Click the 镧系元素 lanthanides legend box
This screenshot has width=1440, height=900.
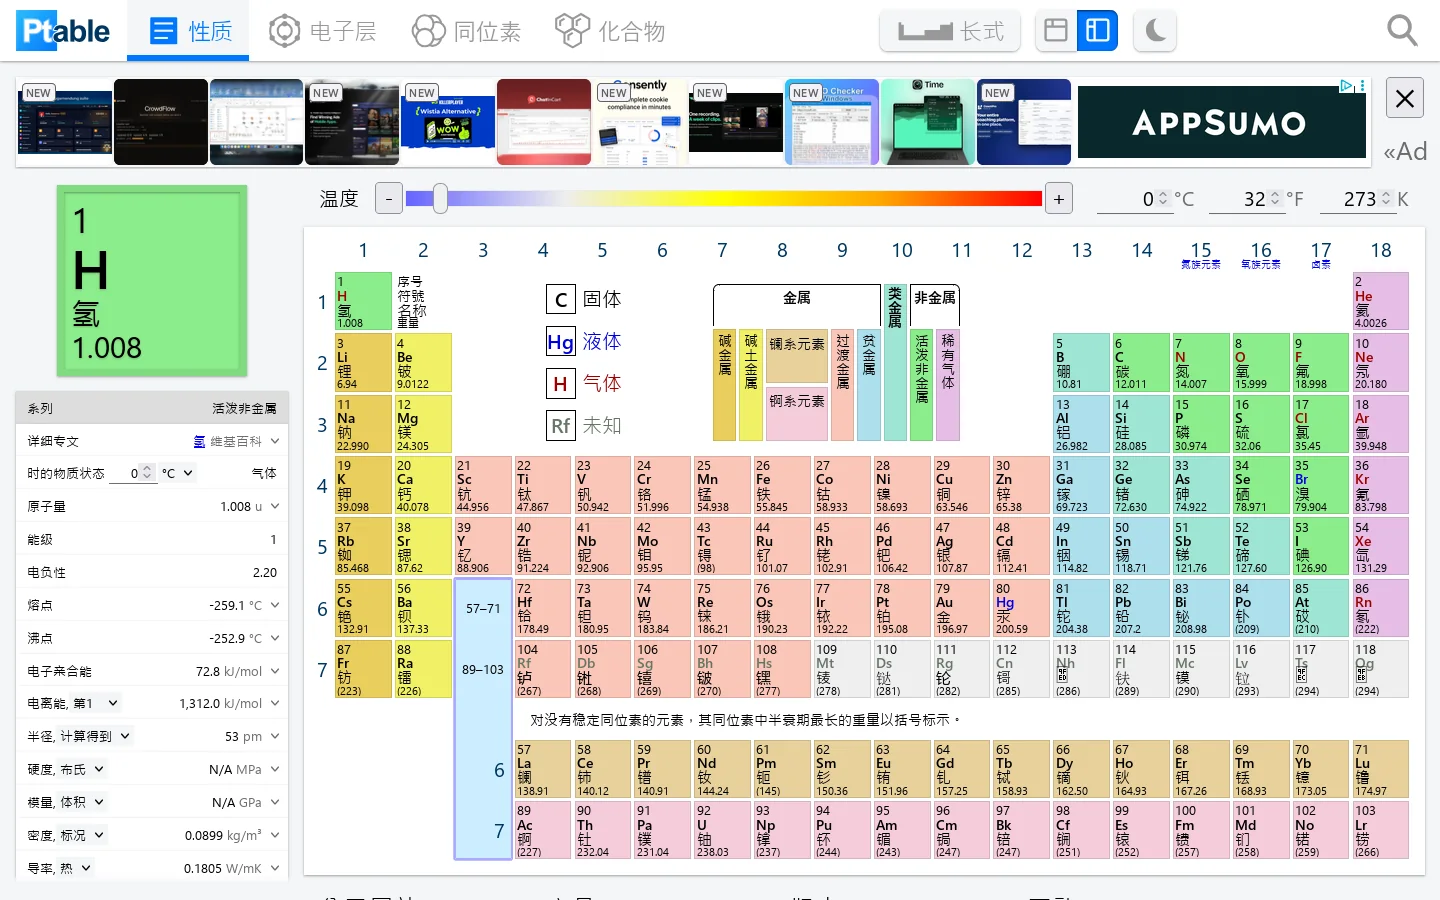[797, 355]
